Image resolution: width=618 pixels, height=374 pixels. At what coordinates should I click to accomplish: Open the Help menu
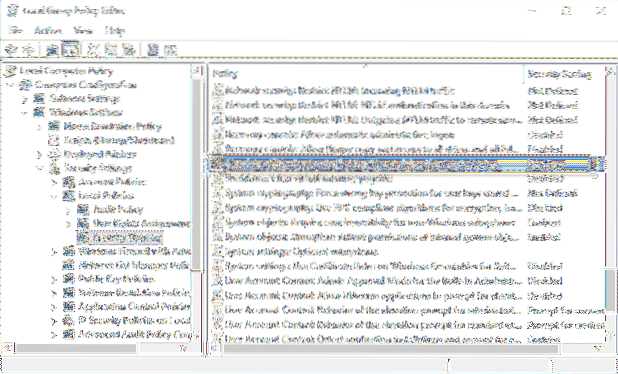pos(115,30)
